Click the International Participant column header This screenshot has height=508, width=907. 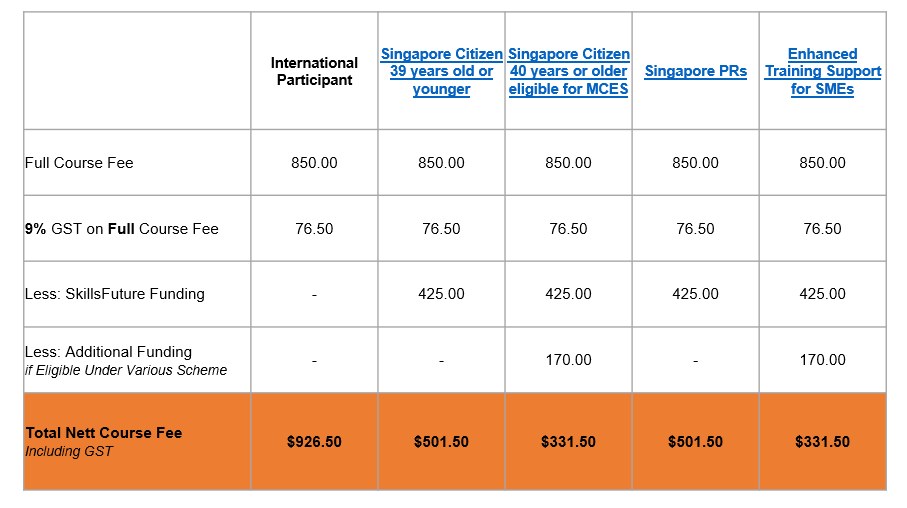[314, 72]
